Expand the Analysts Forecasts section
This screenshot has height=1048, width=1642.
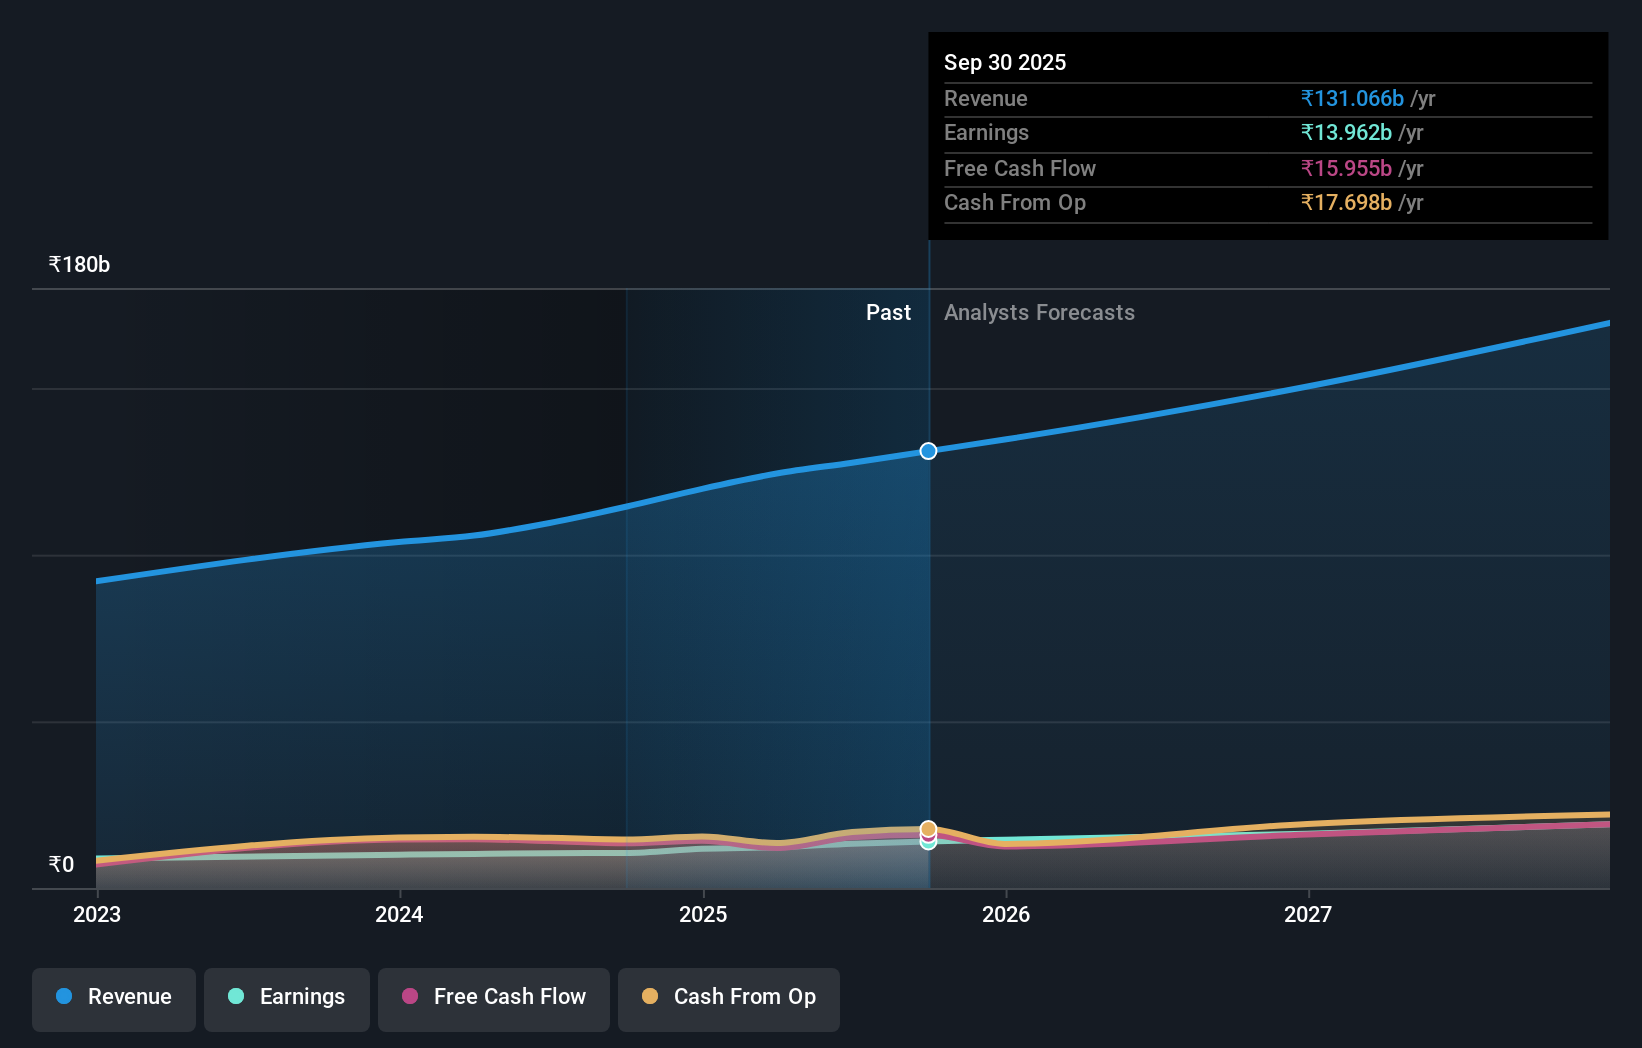point(1040,312)
